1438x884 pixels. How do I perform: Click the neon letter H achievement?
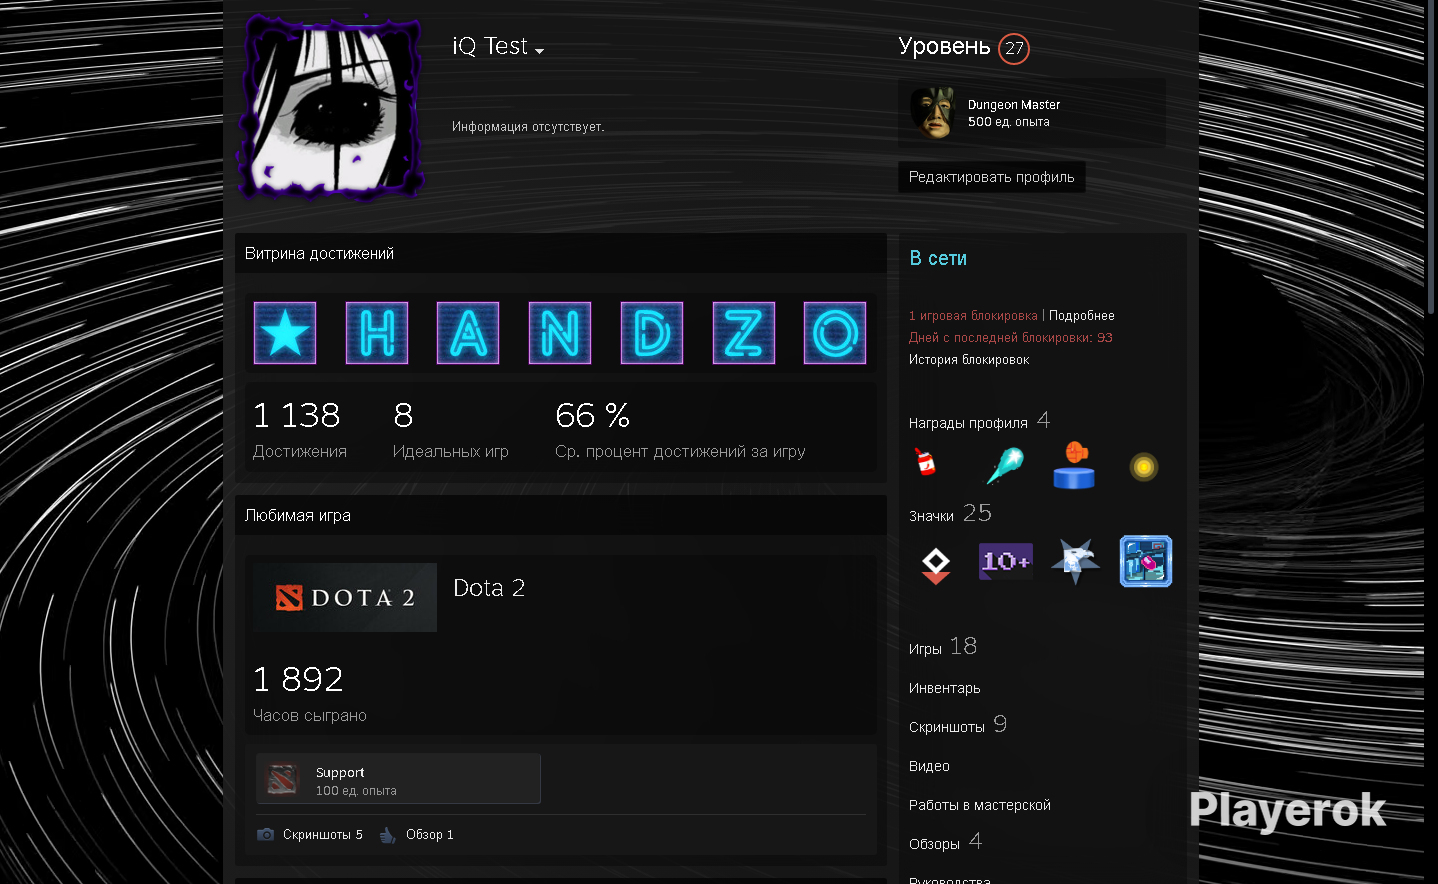coord(377,333)
